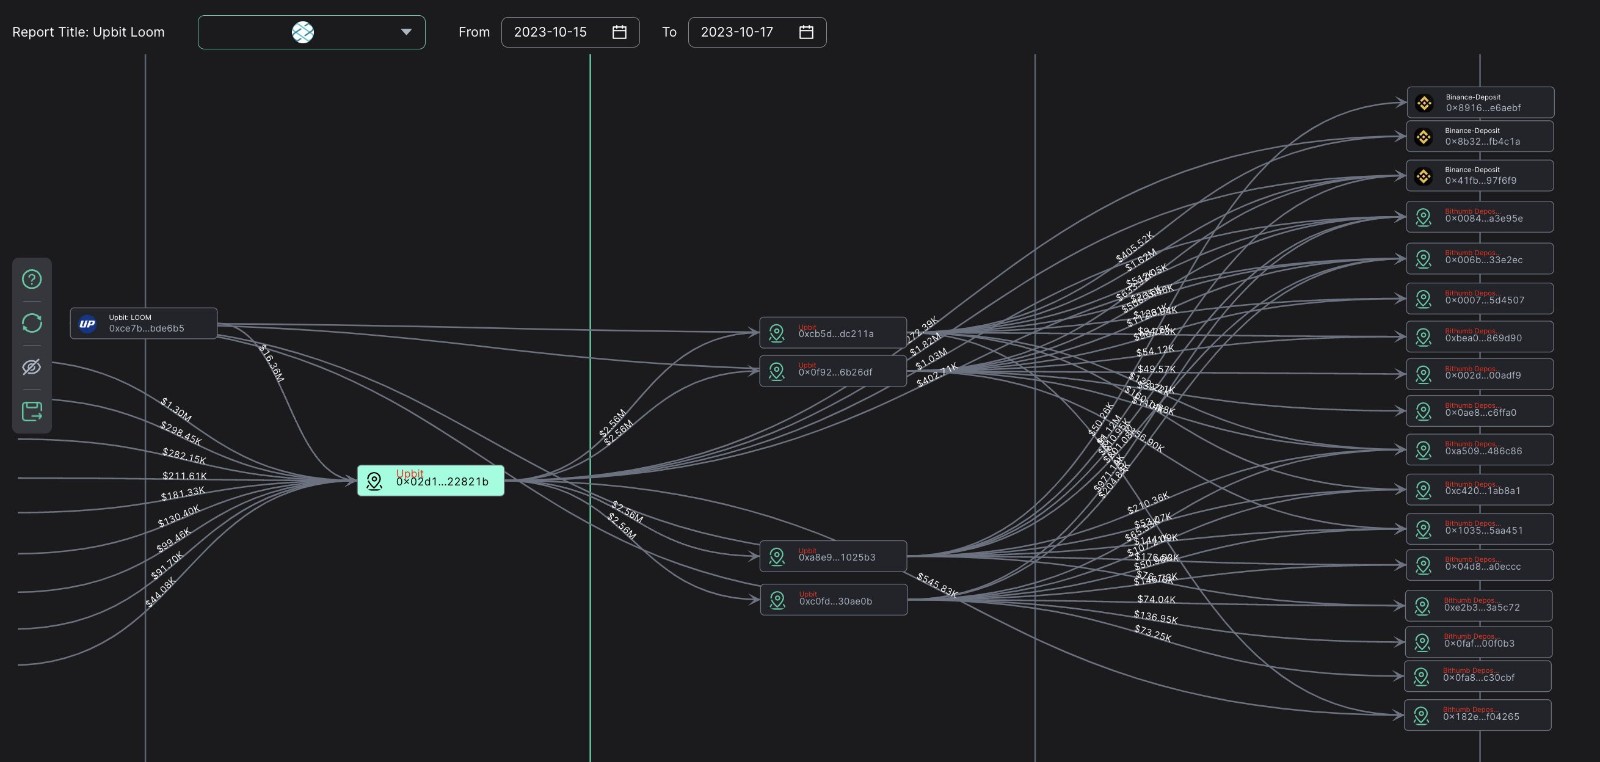Click pin icon on 0xbea0...869d90 node
This screenshot has height=762, width=1600.
[1423, 337]
